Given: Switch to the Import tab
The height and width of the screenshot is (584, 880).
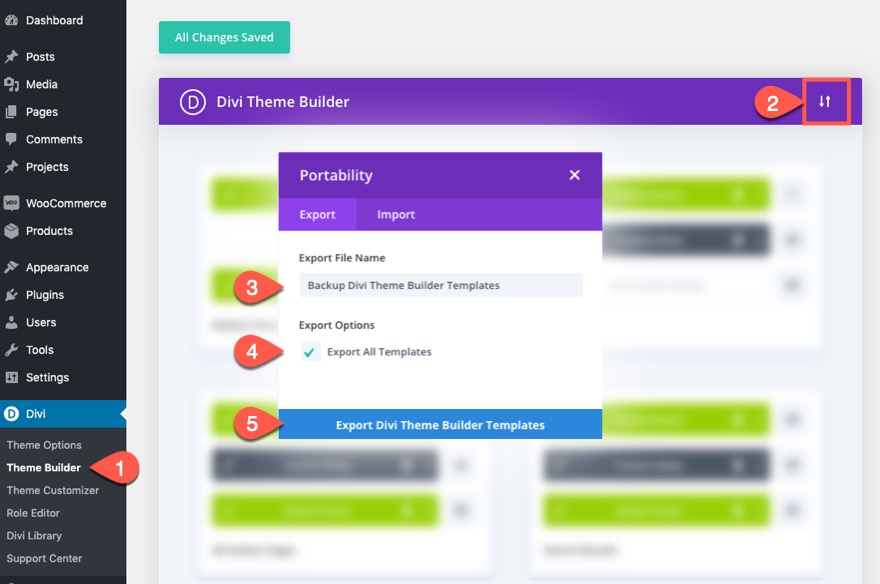Looking at the screenshot, I should [396, 214].
